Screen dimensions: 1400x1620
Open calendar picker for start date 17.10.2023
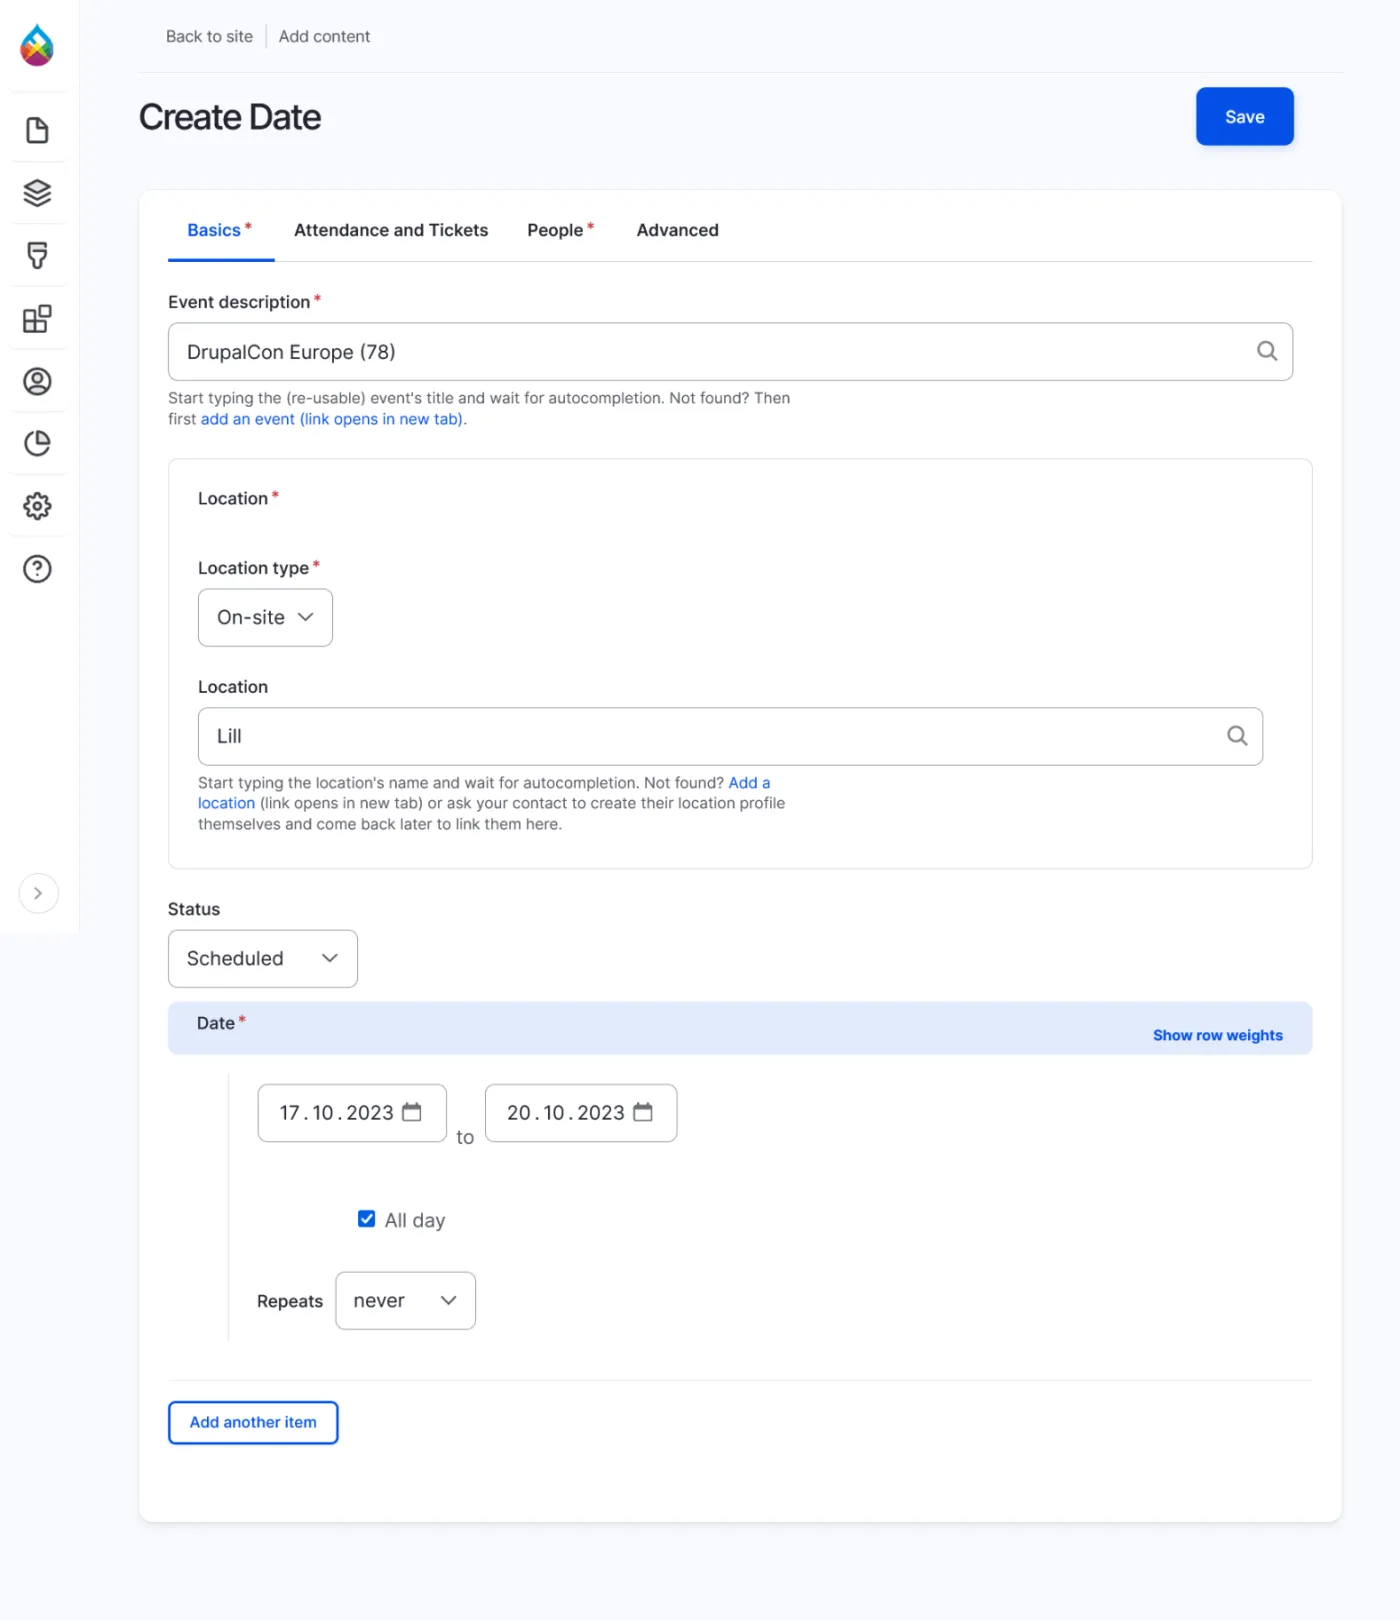[x=412, y=1112]
